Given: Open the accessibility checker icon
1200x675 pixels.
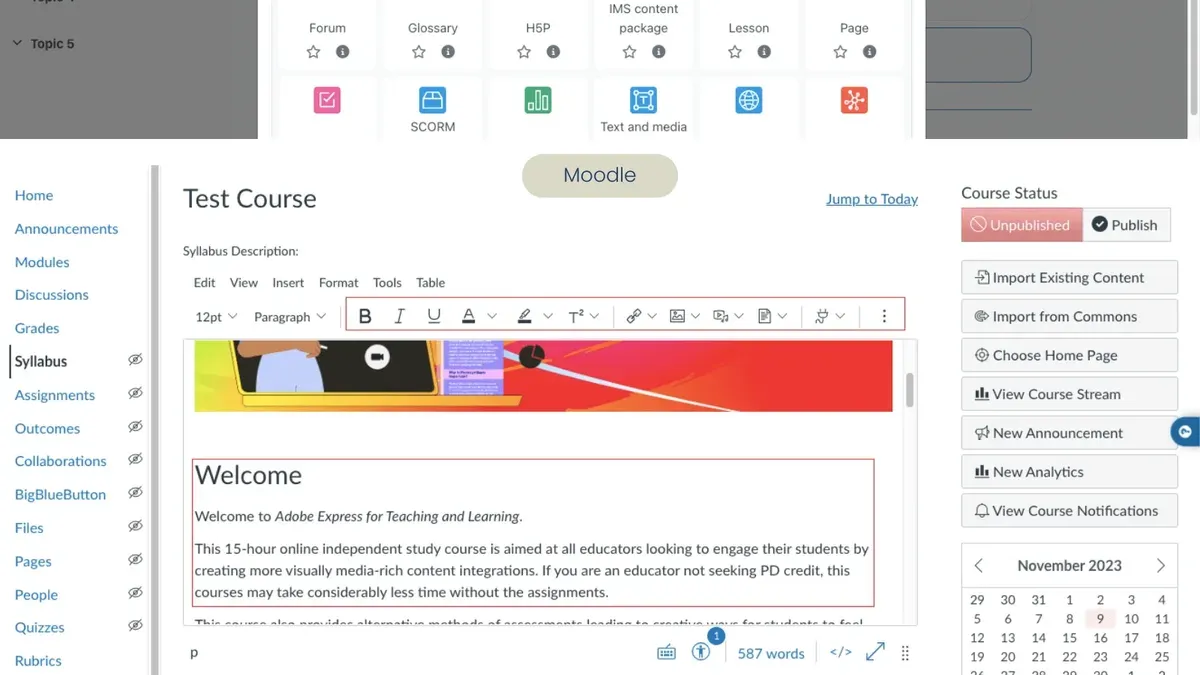Looking at the screenshot, I should (x=701, y=652).
